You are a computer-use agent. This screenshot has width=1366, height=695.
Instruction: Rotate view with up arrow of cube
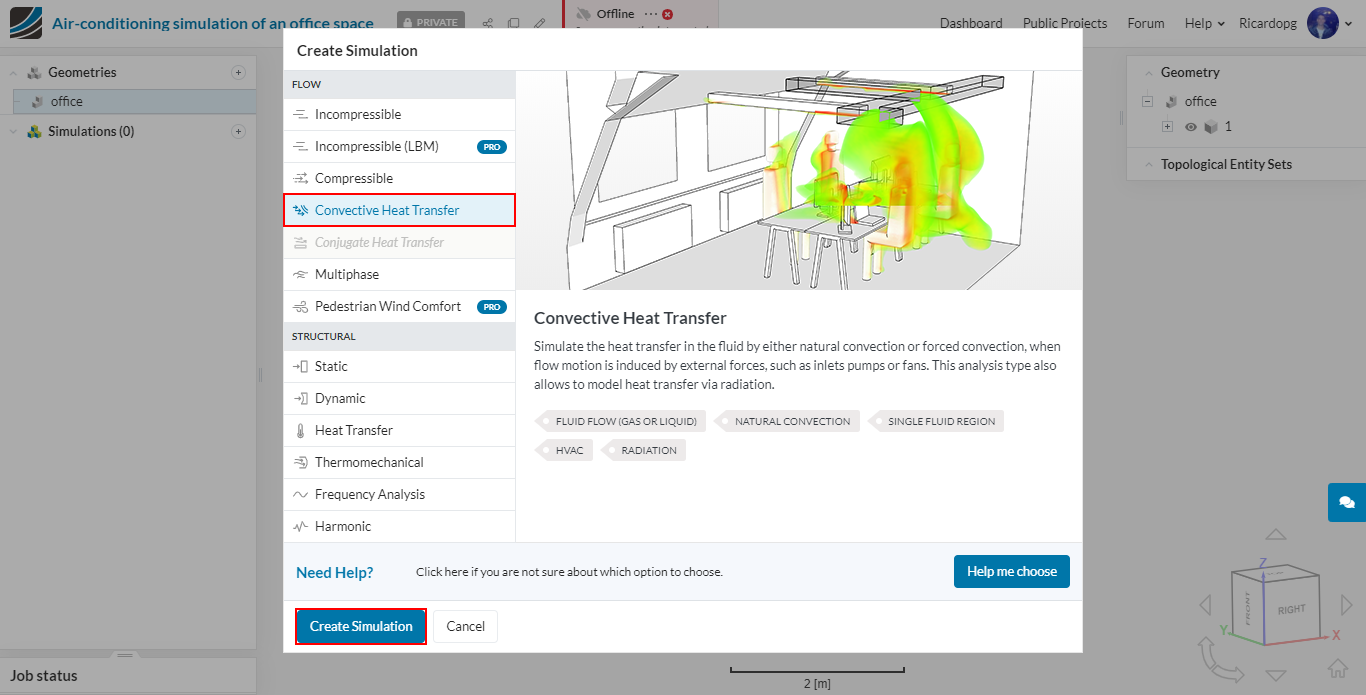click(1276, 535)
